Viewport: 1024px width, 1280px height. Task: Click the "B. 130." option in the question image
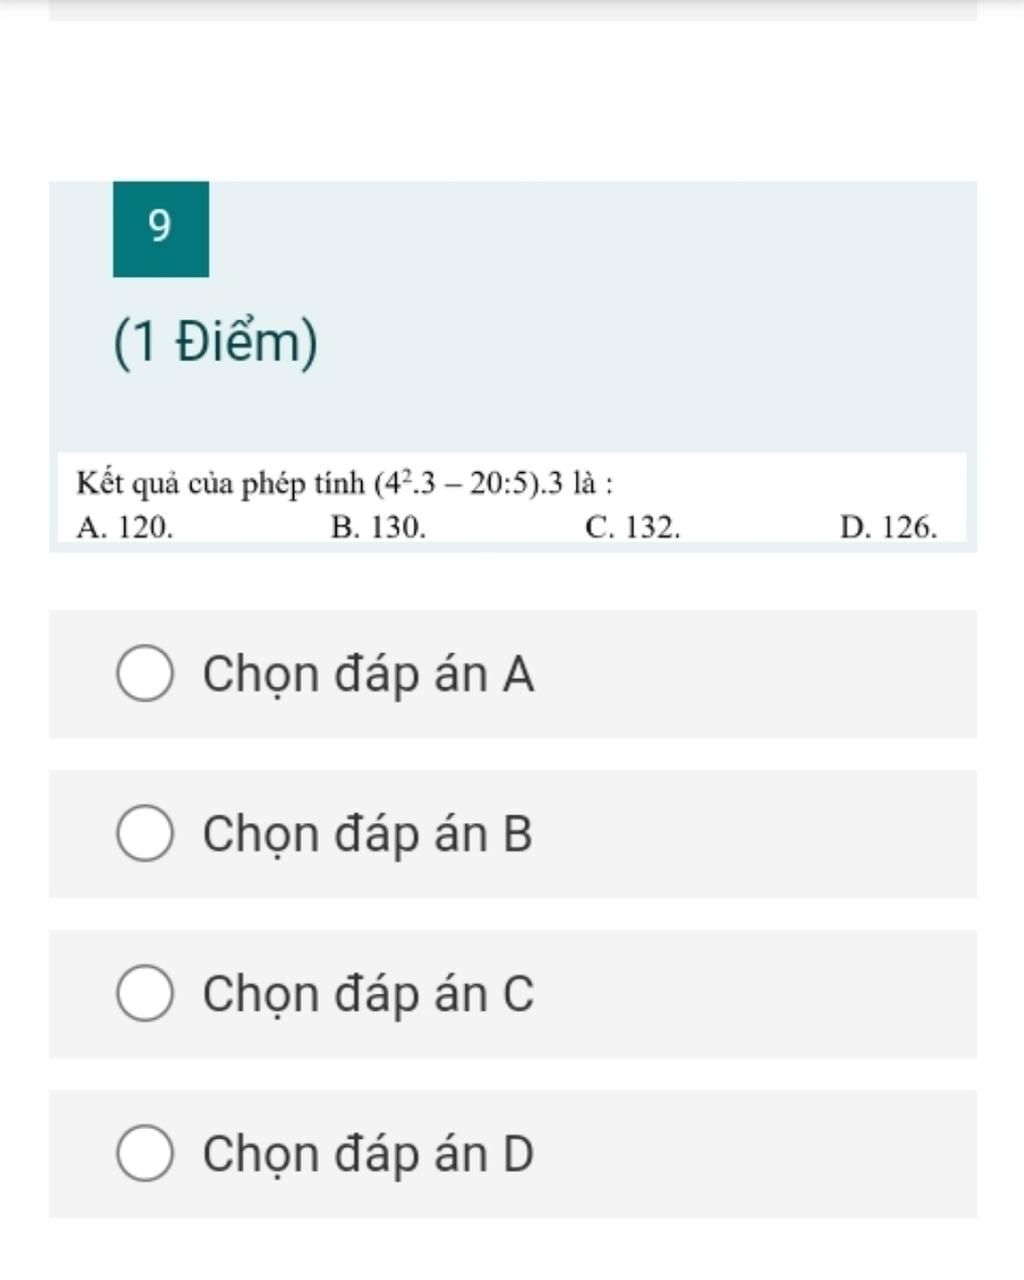378,527
